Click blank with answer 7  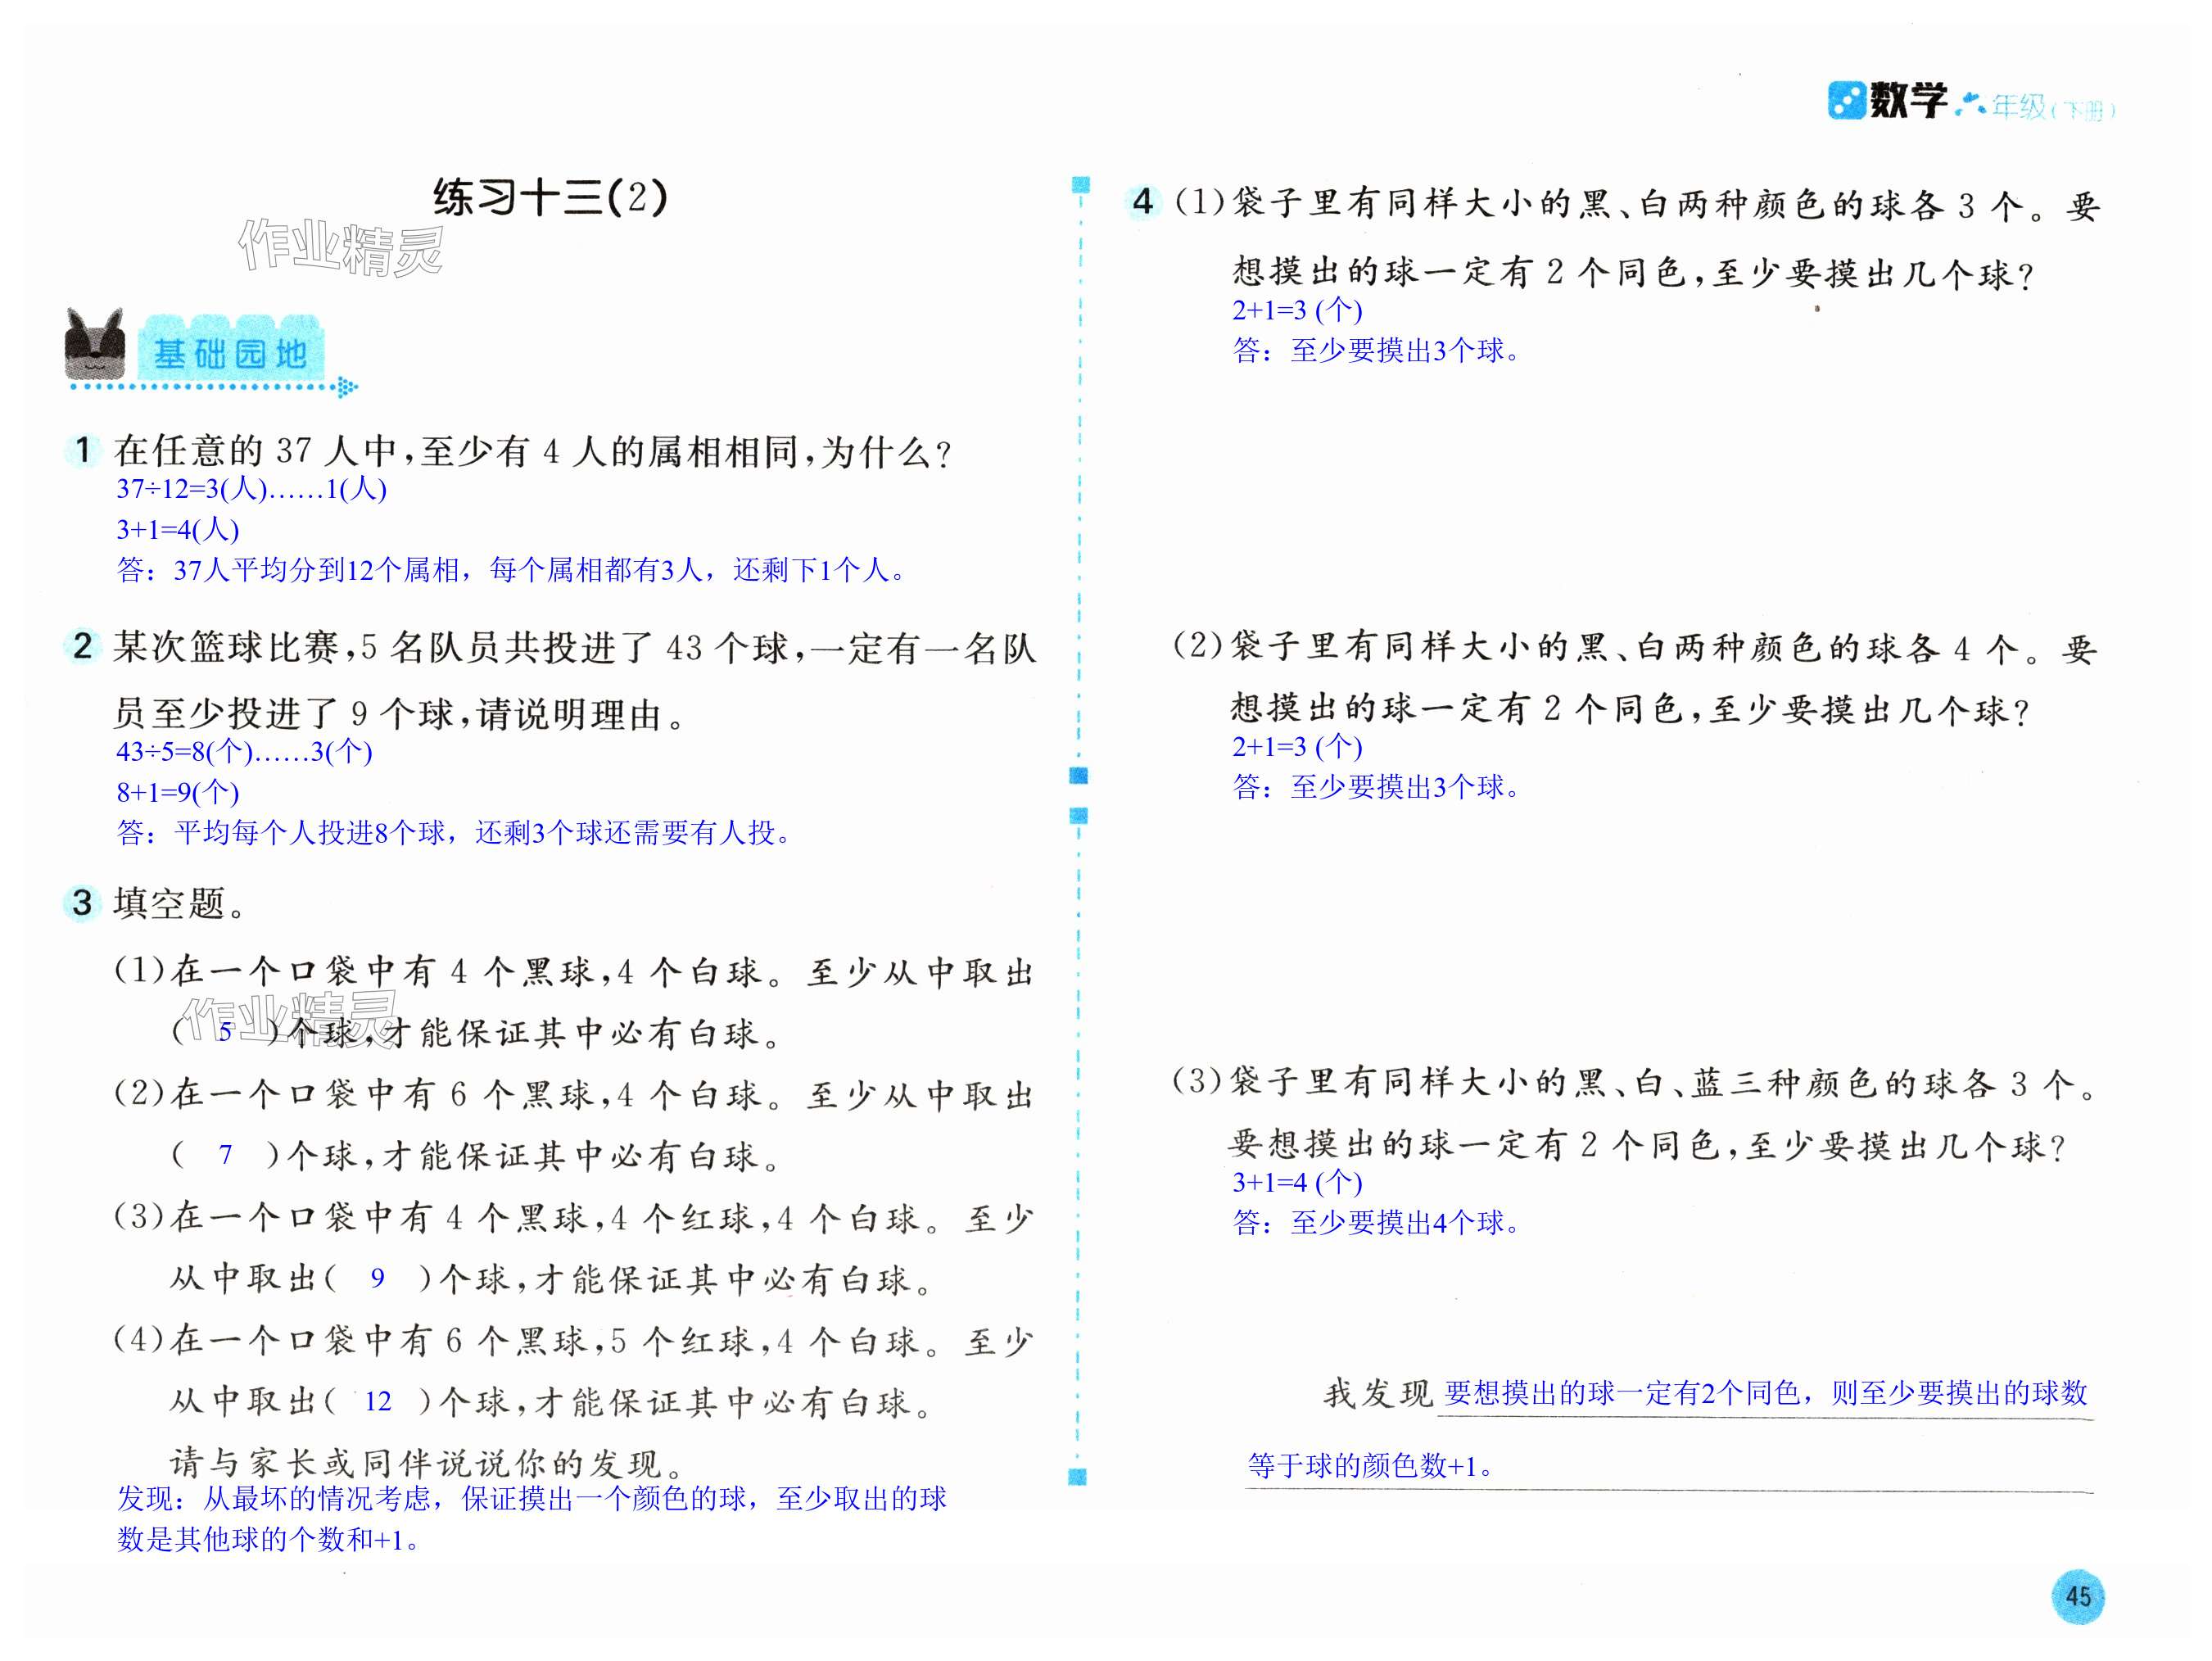click(225, 1155)
